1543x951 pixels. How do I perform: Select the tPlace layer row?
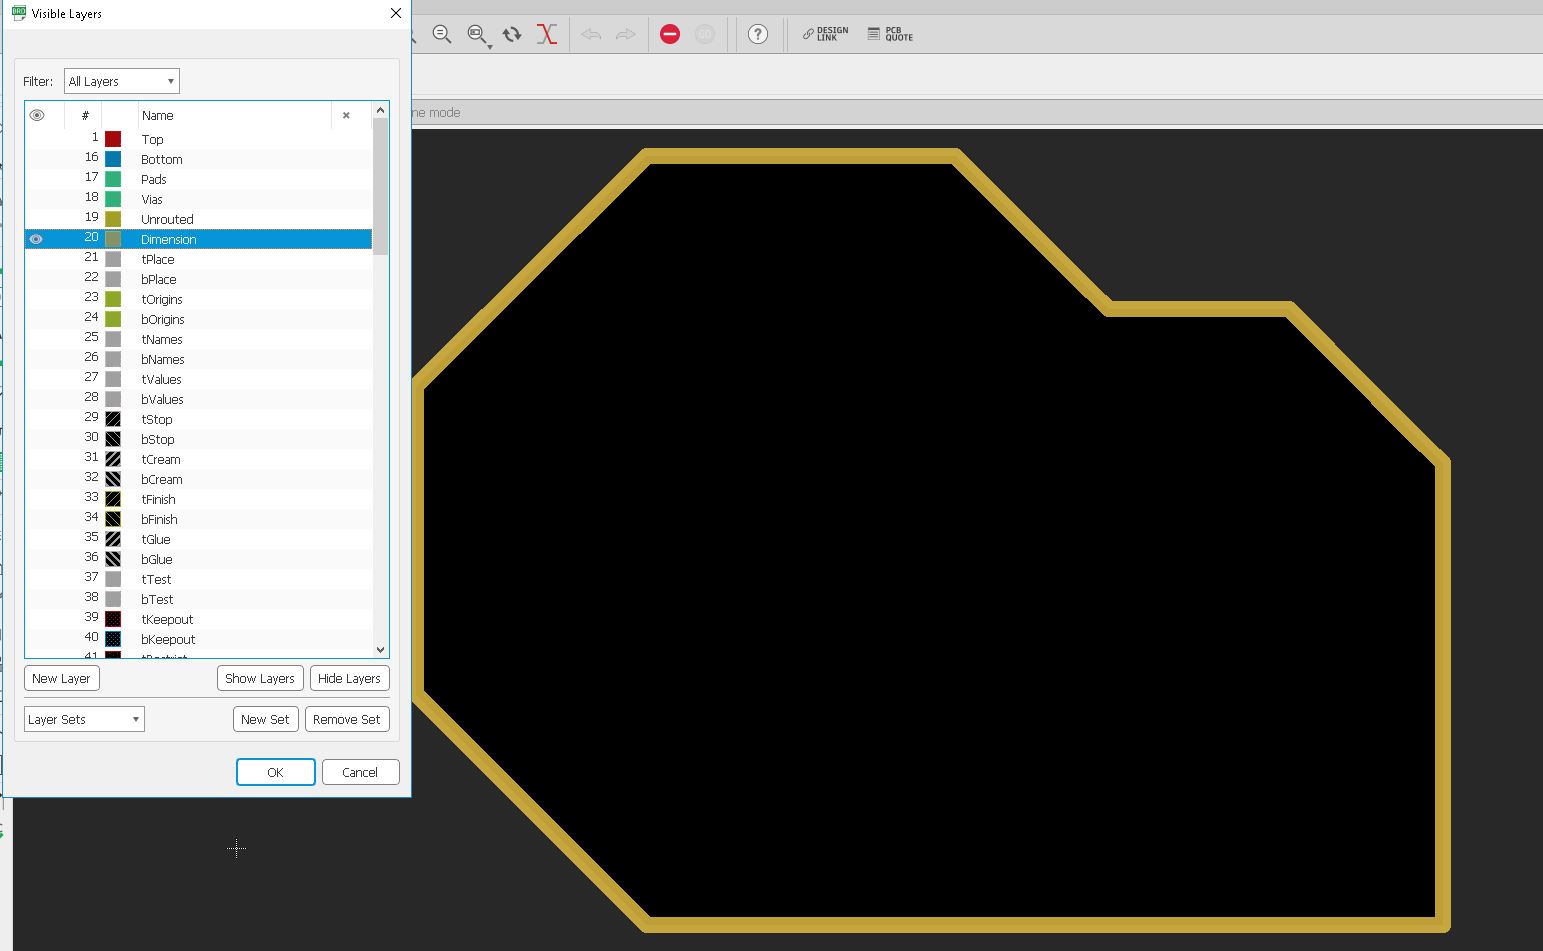tap(198, 259)
